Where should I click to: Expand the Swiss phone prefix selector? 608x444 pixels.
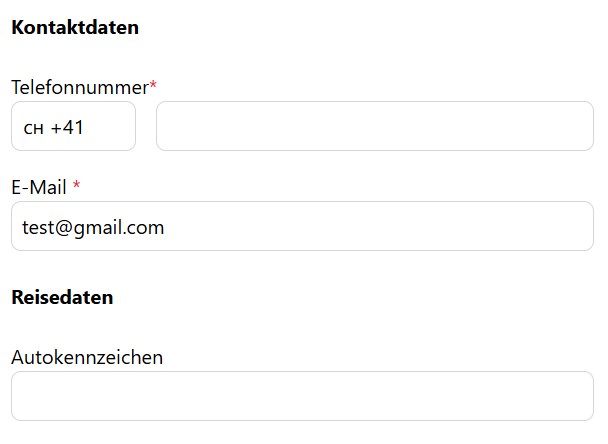coord(73,126)
